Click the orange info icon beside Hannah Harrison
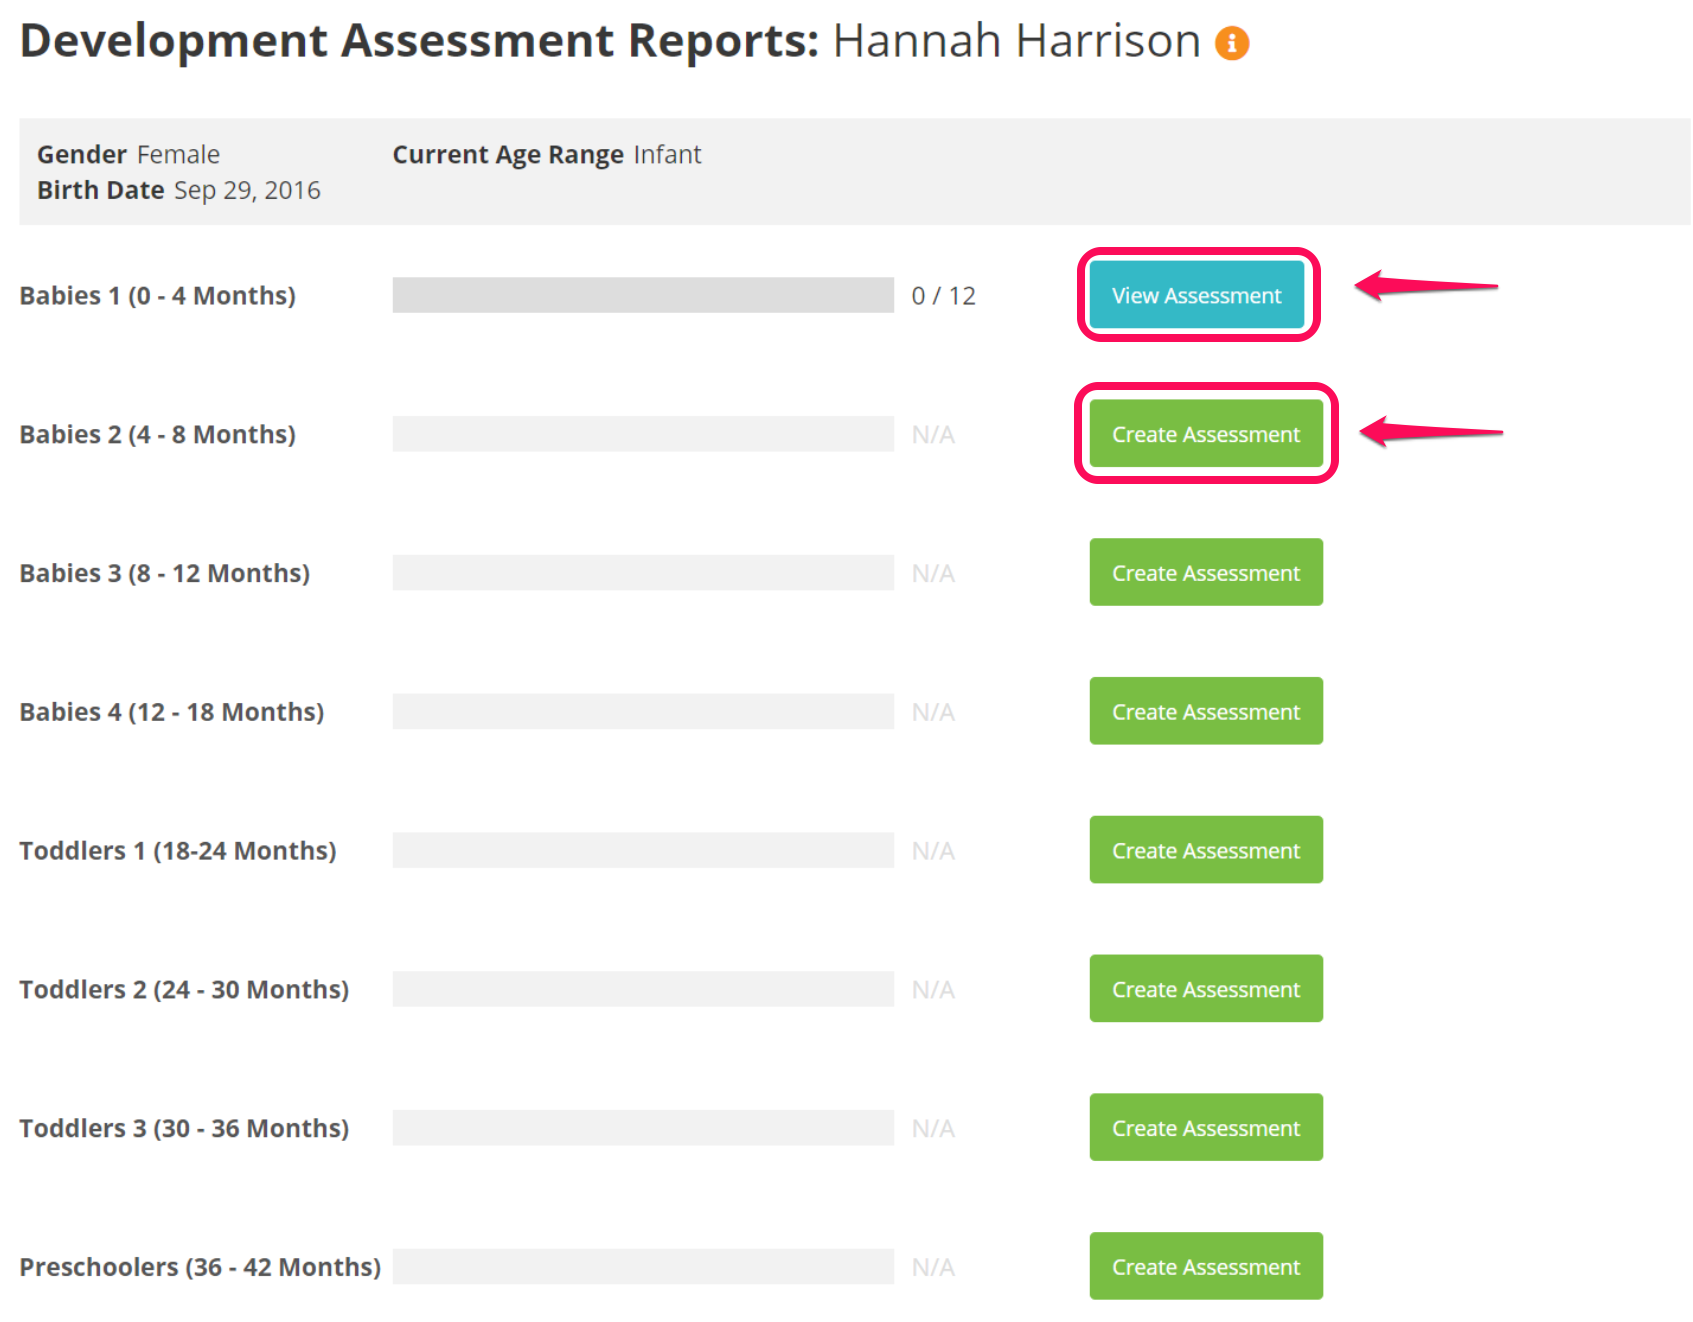1693x1322 pixels. click(x=1233, y=42)
